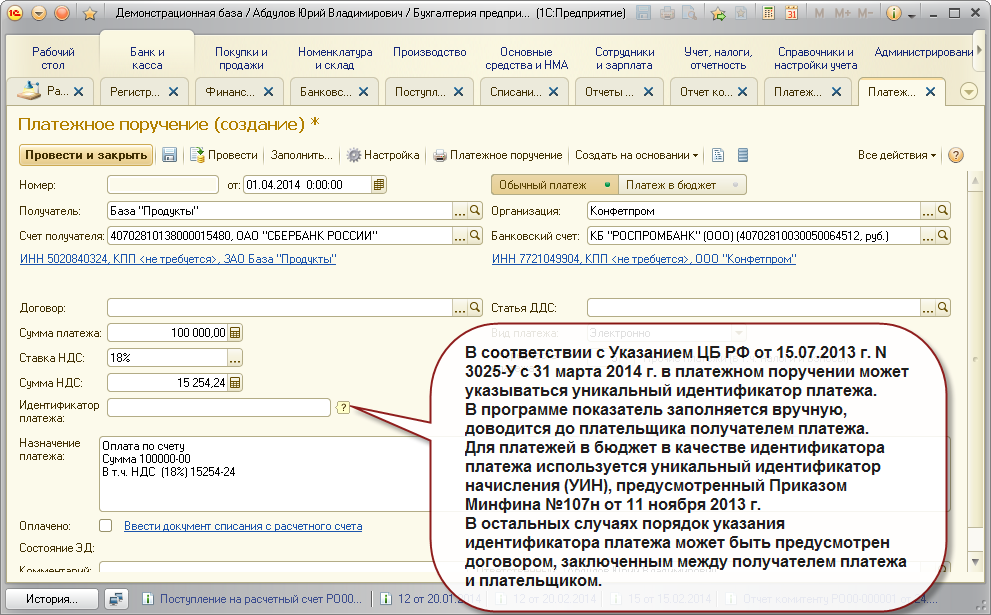Open the help question mark button

click(956, 155)
